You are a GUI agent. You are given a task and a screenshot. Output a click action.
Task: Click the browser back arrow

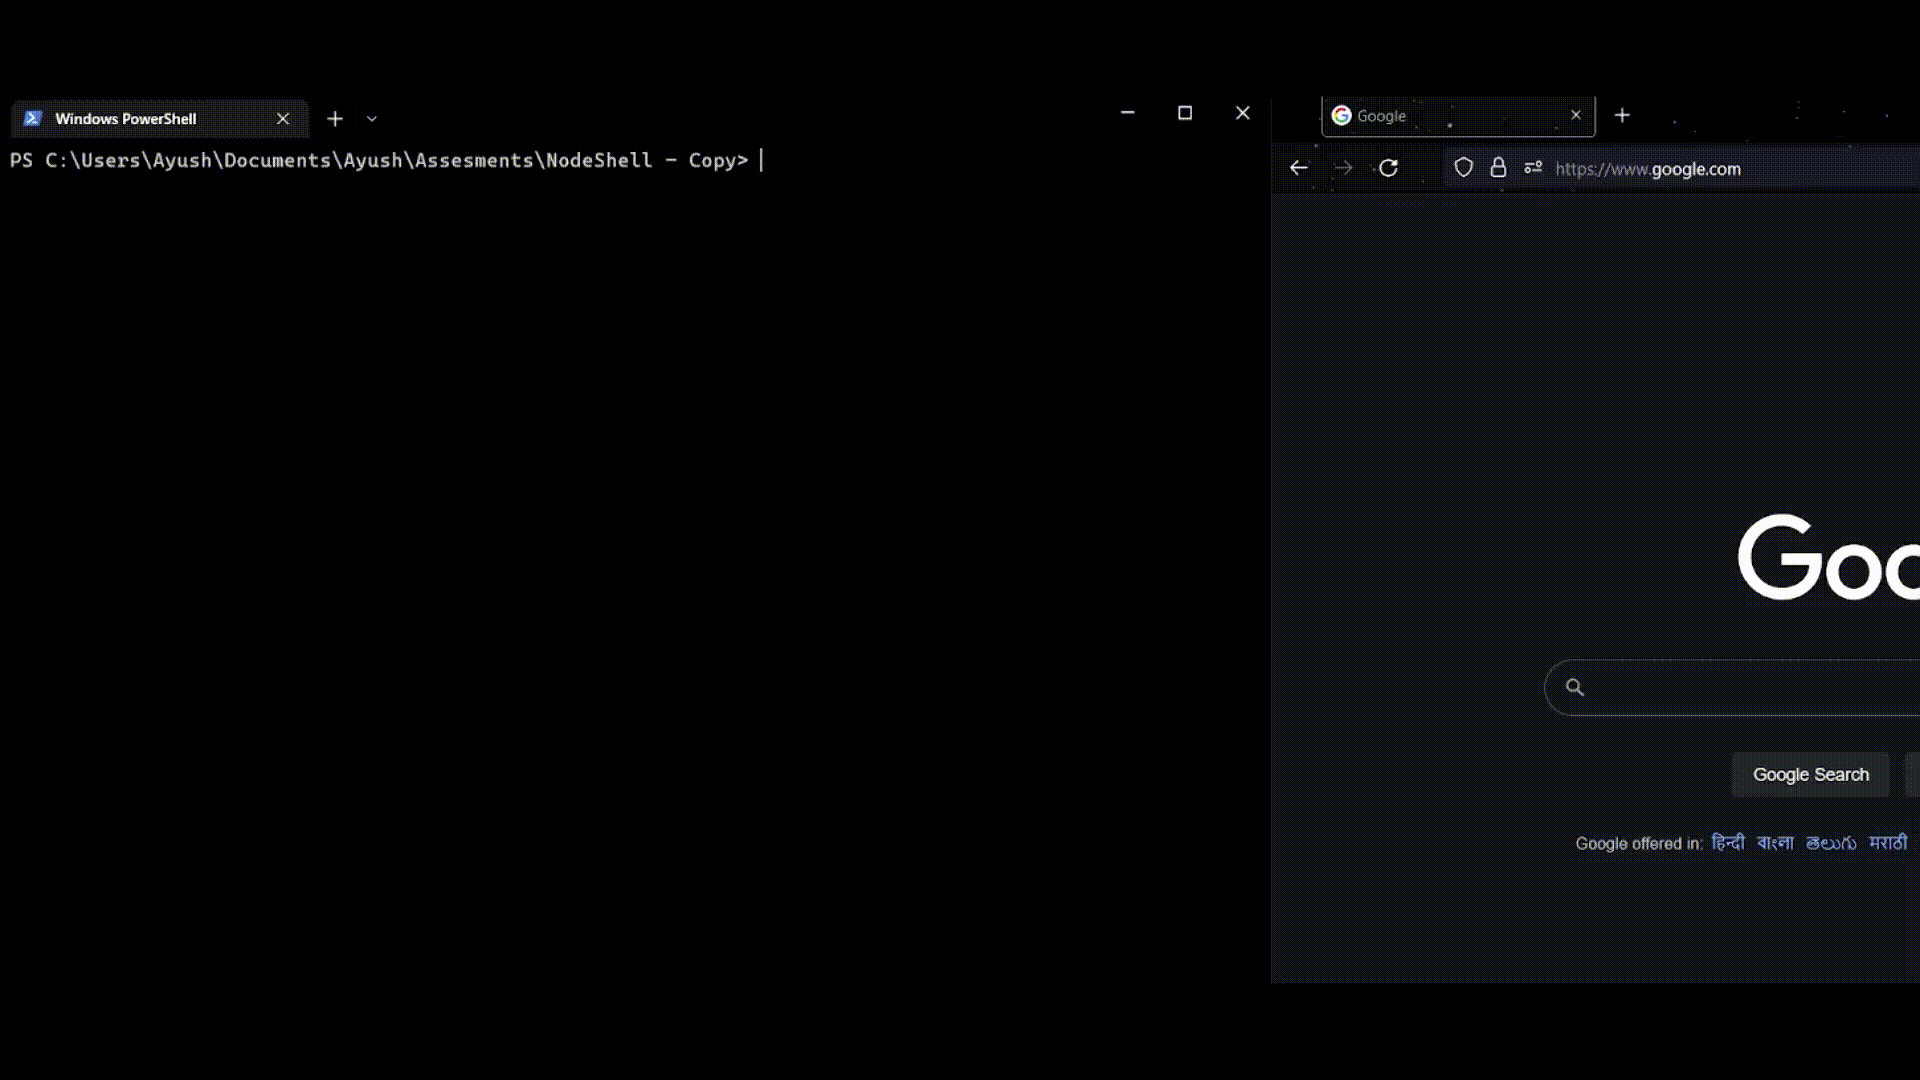(1298, 168)
